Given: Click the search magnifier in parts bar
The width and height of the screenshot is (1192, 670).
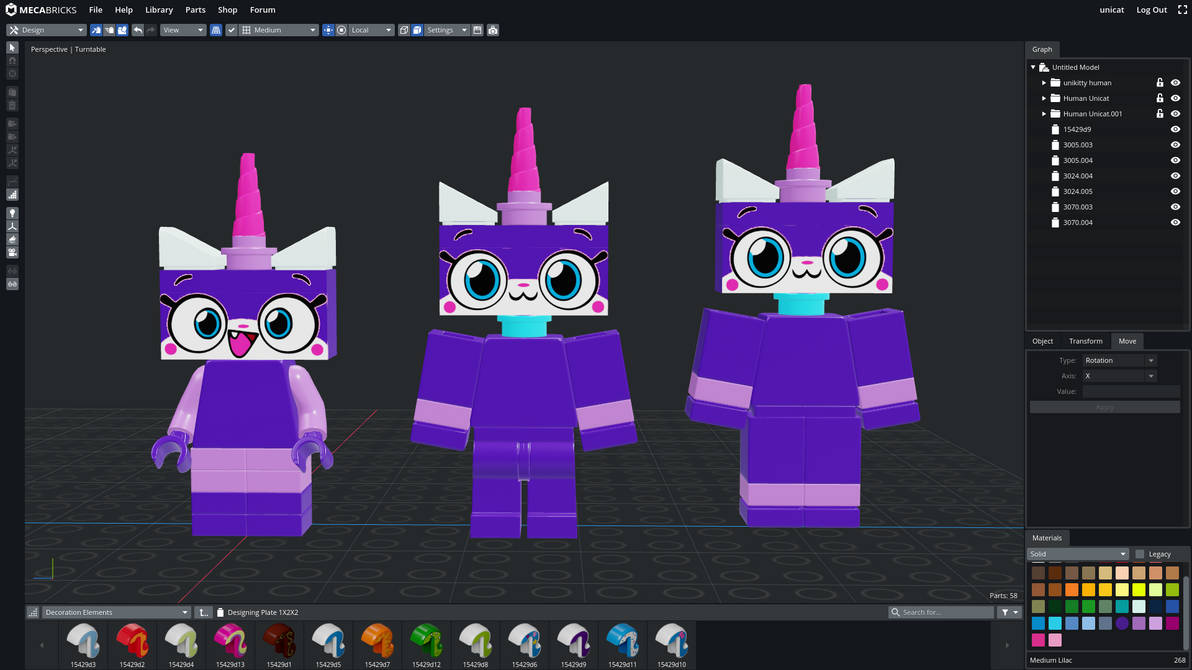Looking at the screenshot, I should (895, 612).
